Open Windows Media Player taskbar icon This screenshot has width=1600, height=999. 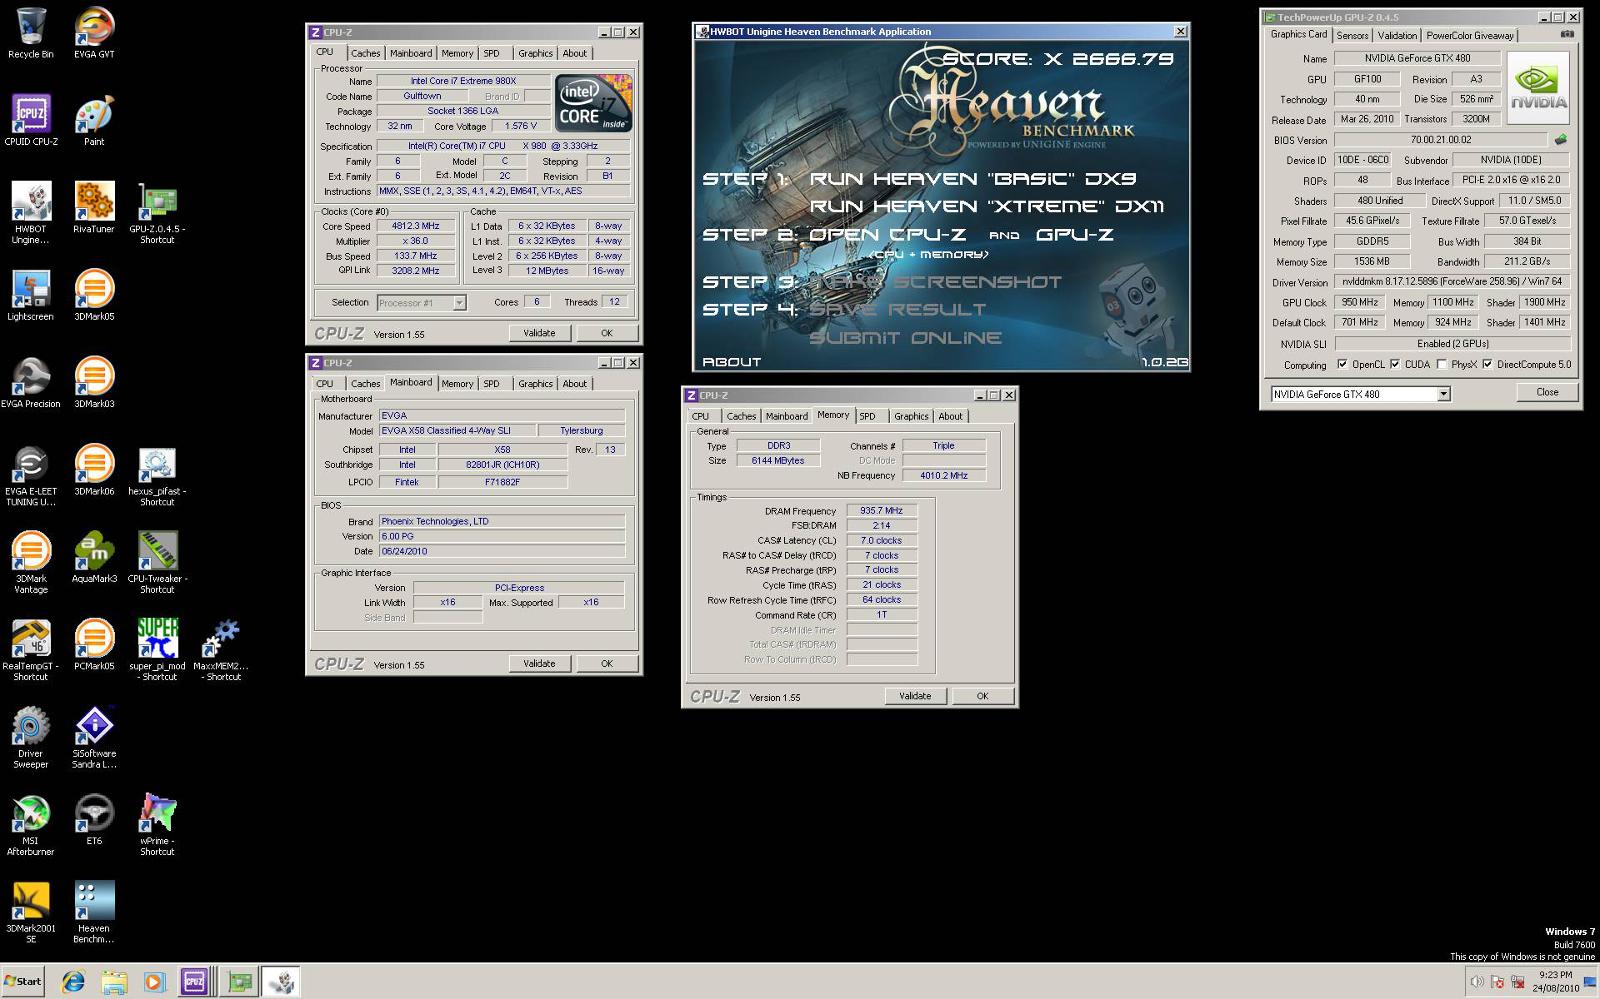point(153,982)
